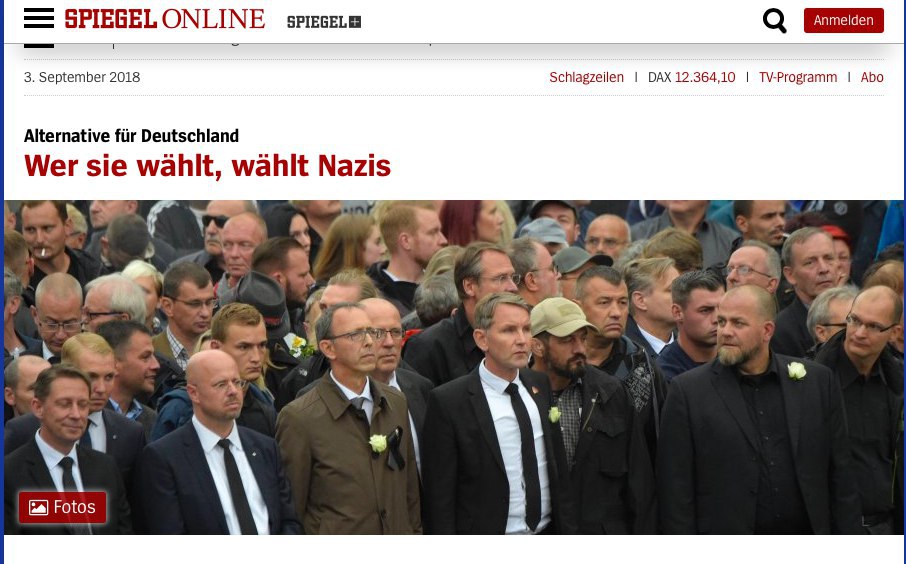
Task: Go to SPIEGEL ONLINE homepage via logo
Action: 165,19
